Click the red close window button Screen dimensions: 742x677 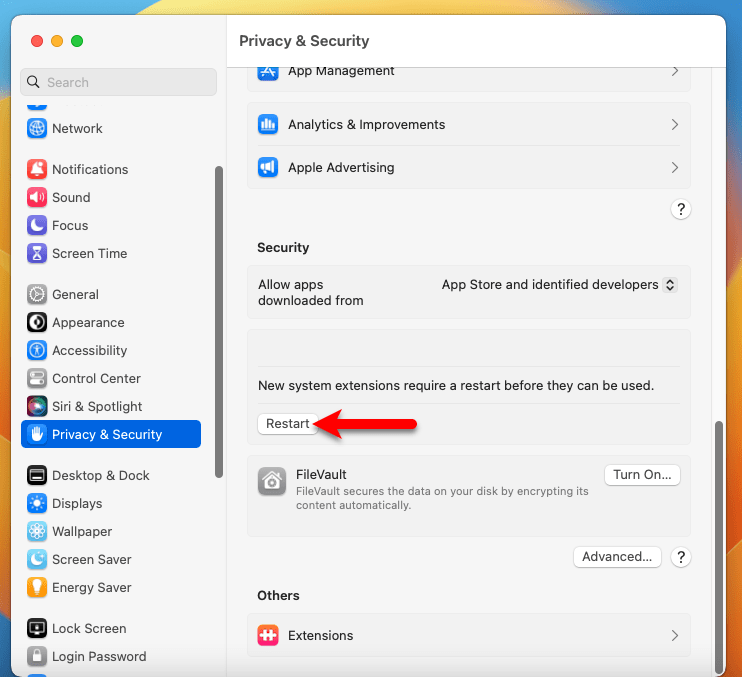(37, 41)
